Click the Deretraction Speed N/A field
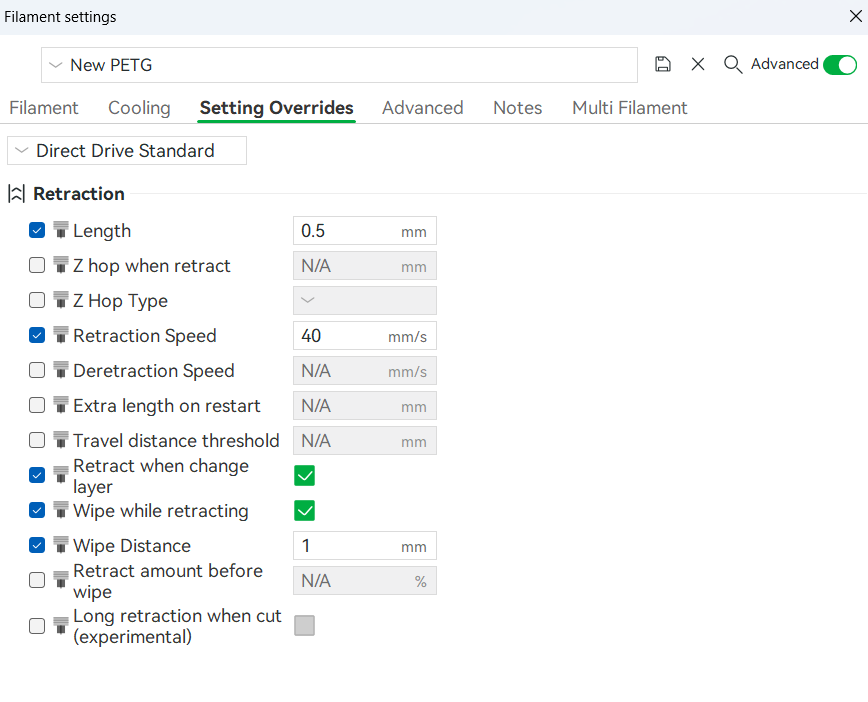This screenshot has width=868, height=702. tap(365, 370)
